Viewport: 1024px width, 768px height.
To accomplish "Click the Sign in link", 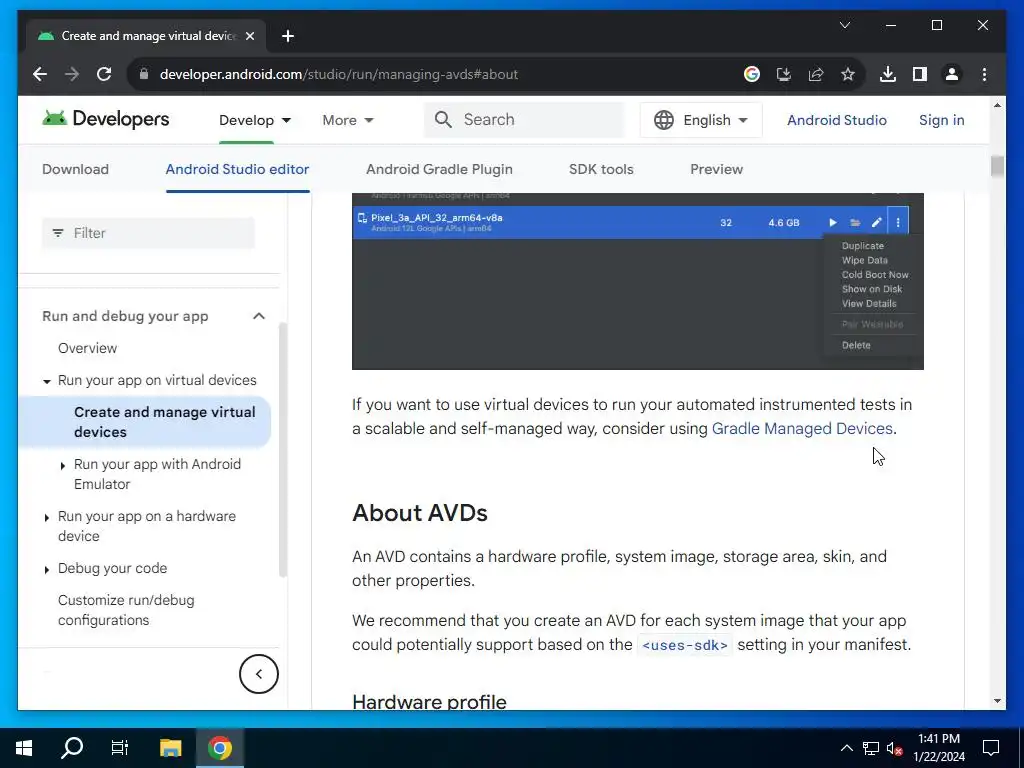I will 941,120.
